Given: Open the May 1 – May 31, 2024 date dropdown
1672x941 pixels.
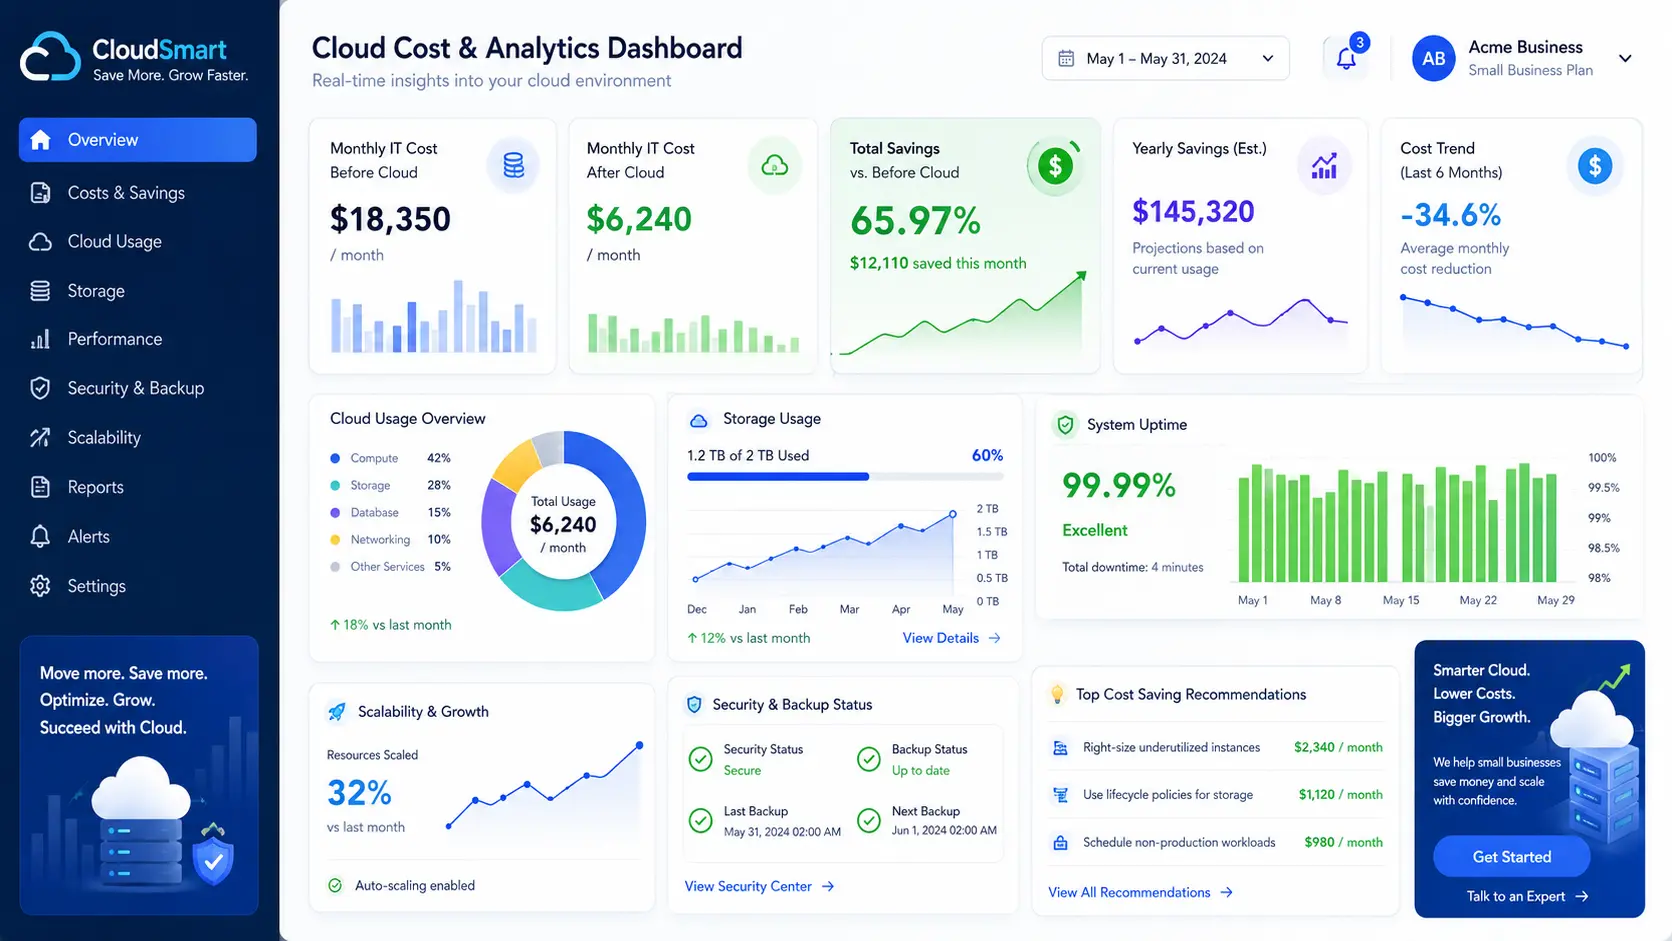Looking at the screenshot, I should pyautogui.click(x=1165, y=58).
